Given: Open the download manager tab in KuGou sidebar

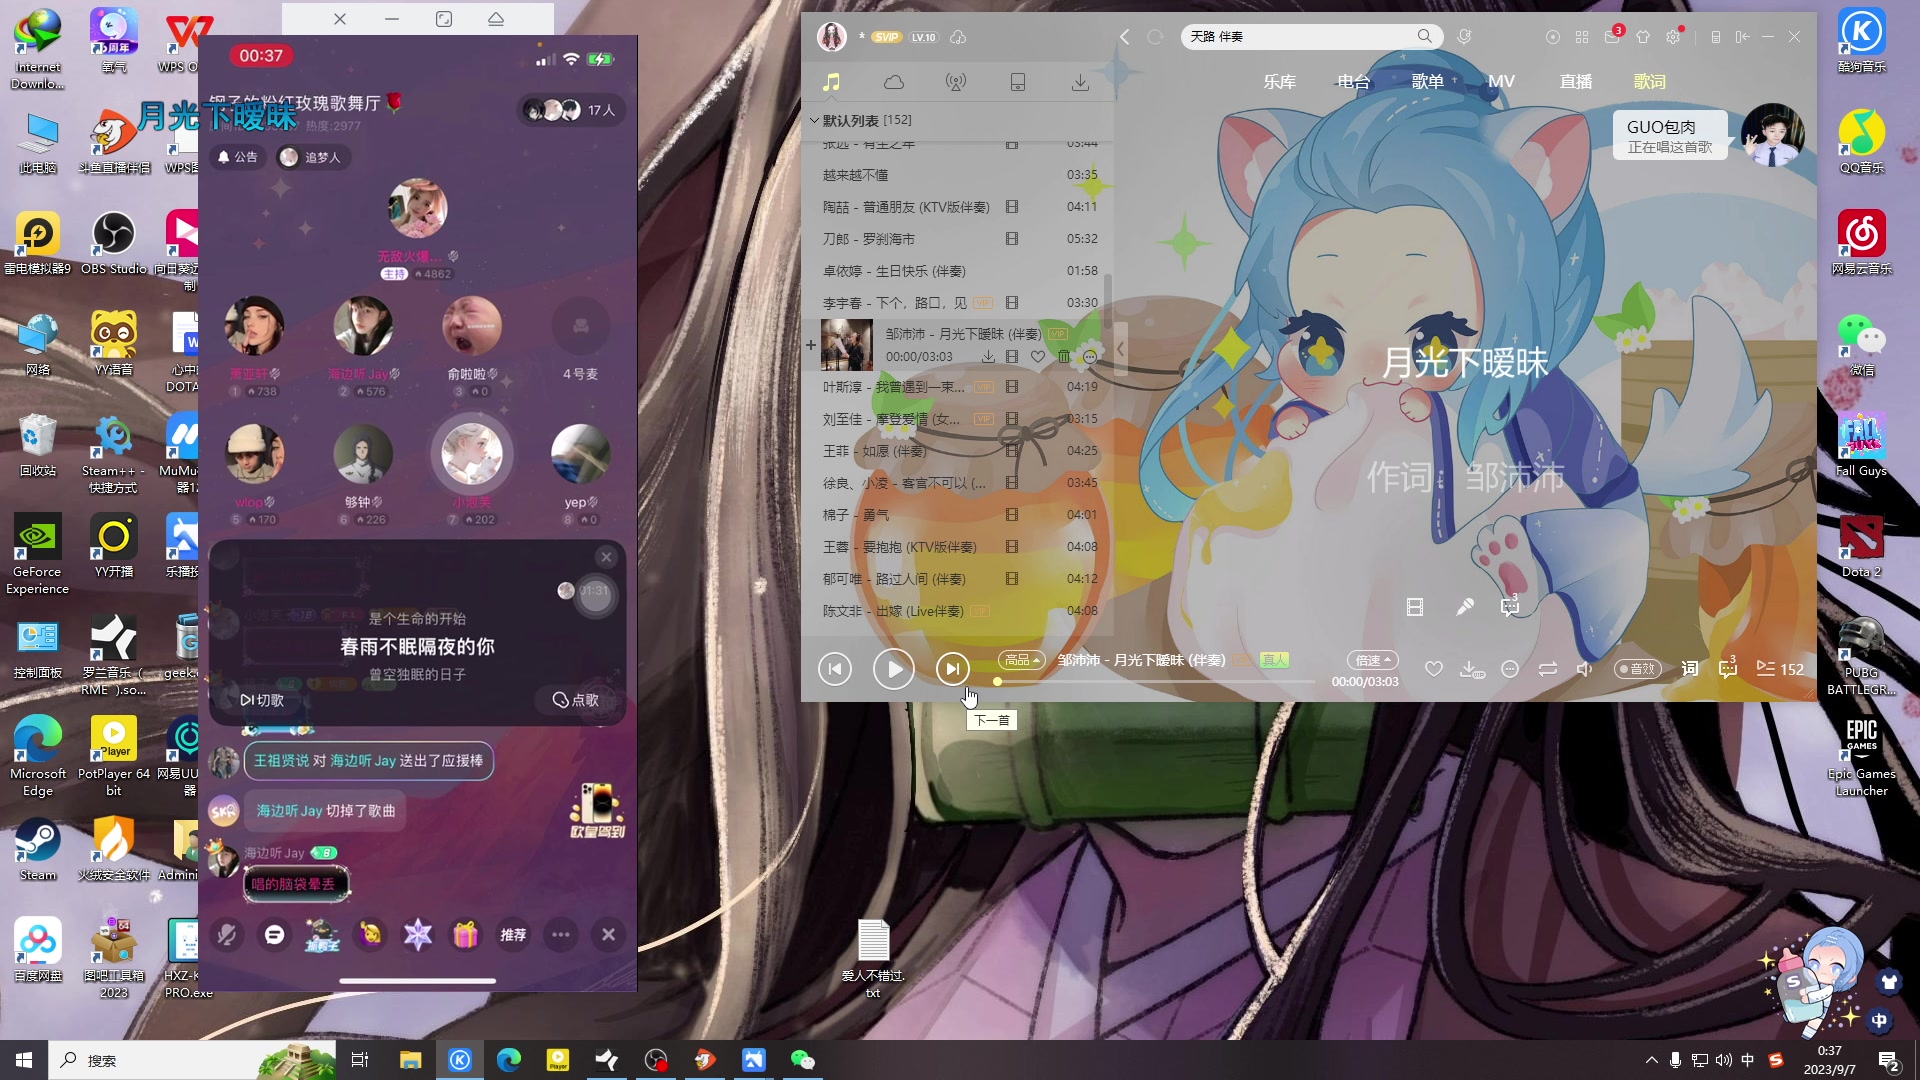Looking at the screenshot, I should coord(1080,82).
